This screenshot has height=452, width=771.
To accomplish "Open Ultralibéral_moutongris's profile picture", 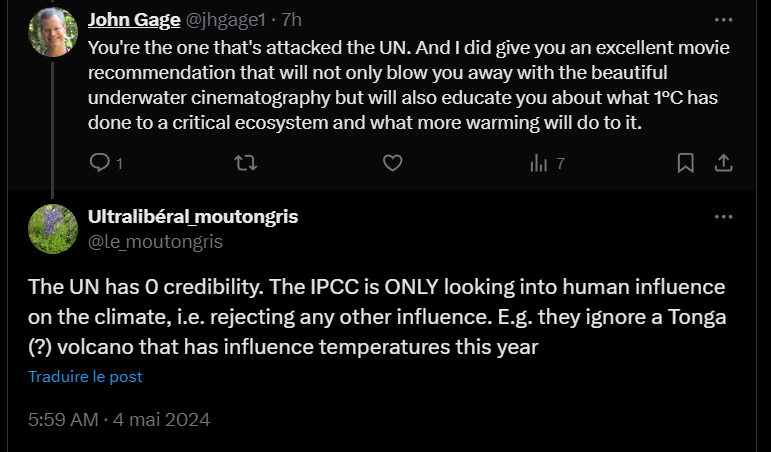I will [53, 229].
